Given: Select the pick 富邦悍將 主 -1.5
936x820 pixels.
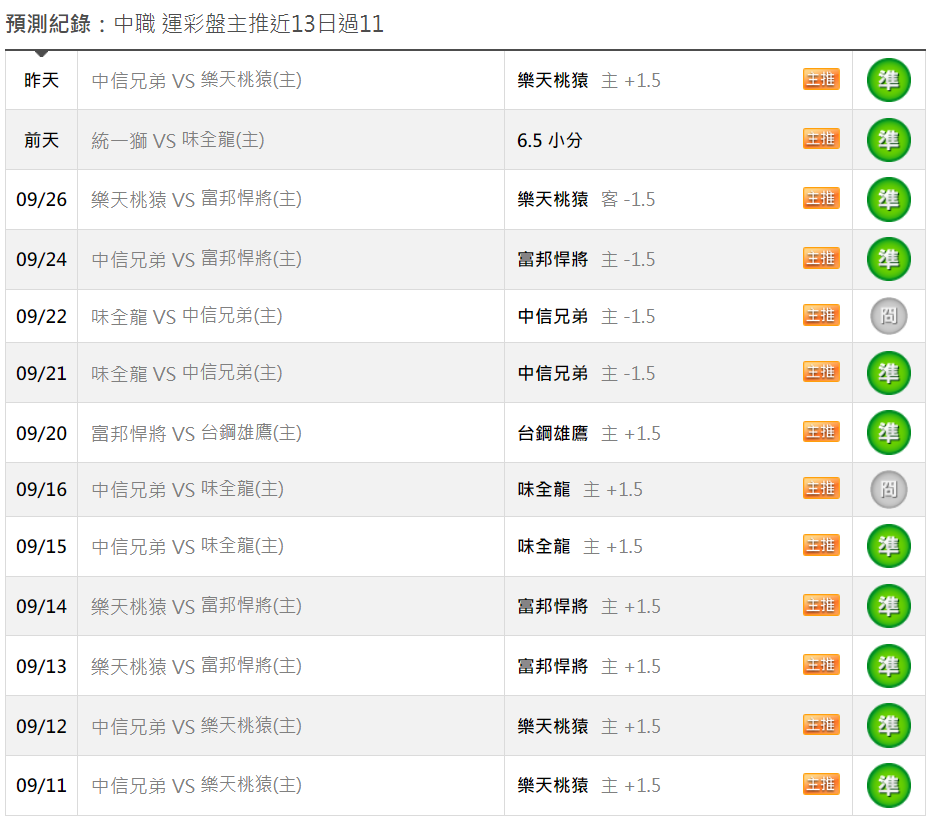Looking at the screenshot, I should coord(586,259).
